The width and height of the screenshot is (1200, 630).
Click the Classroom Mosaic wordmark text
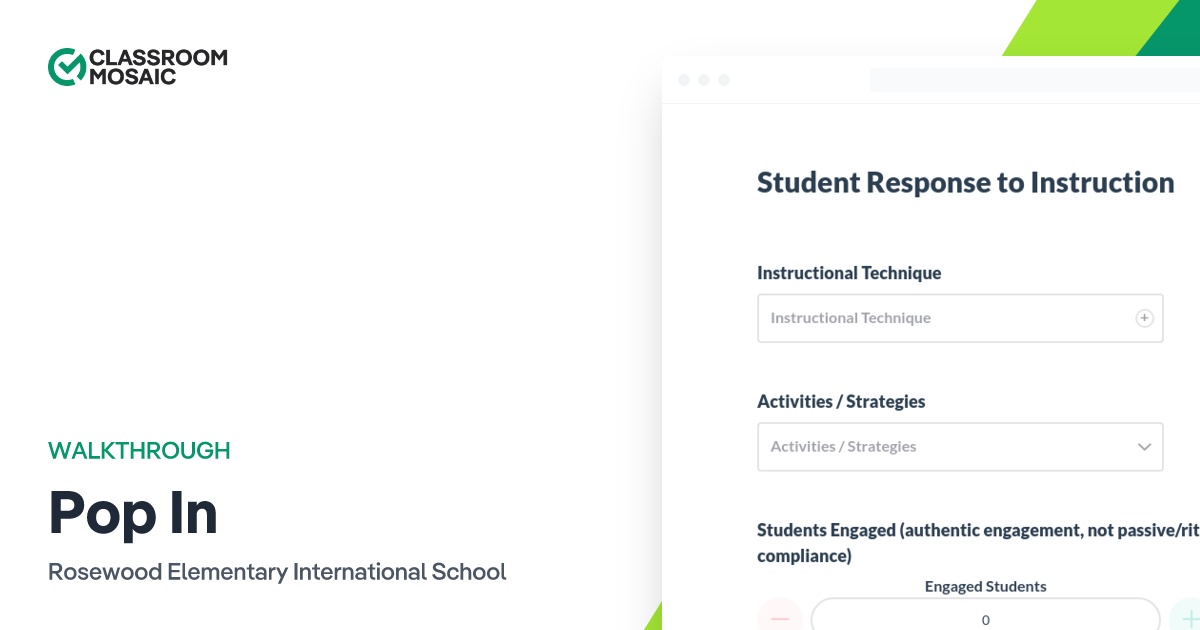click(x=157, y=66)
